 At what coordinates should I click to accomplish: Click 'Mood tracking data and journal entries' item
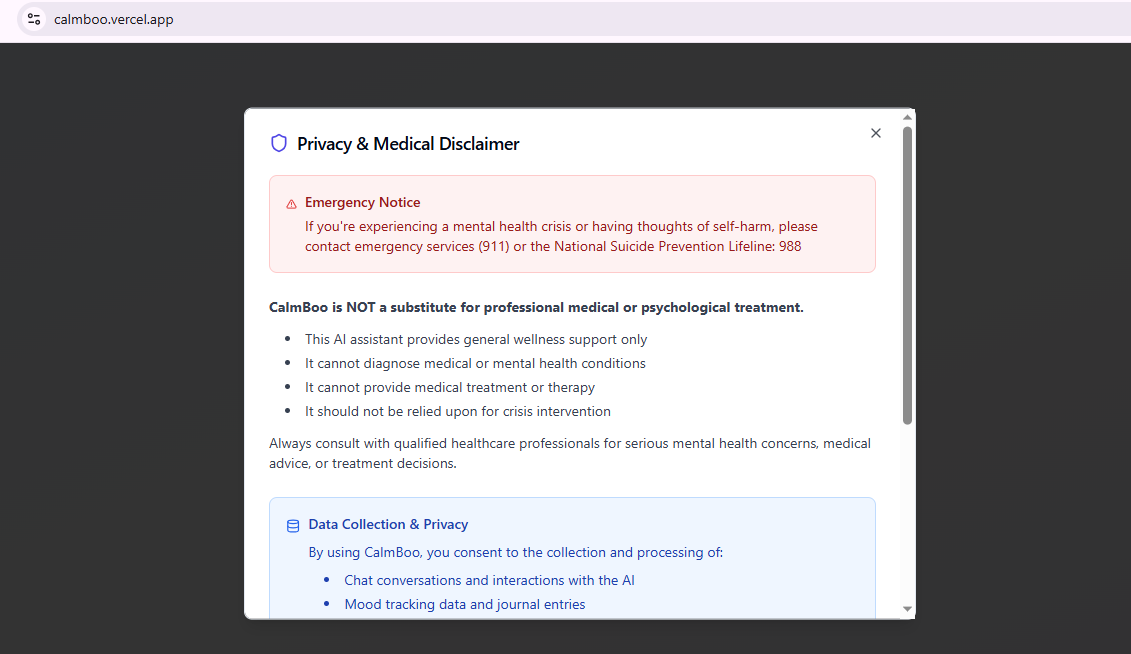pos(464,604)
